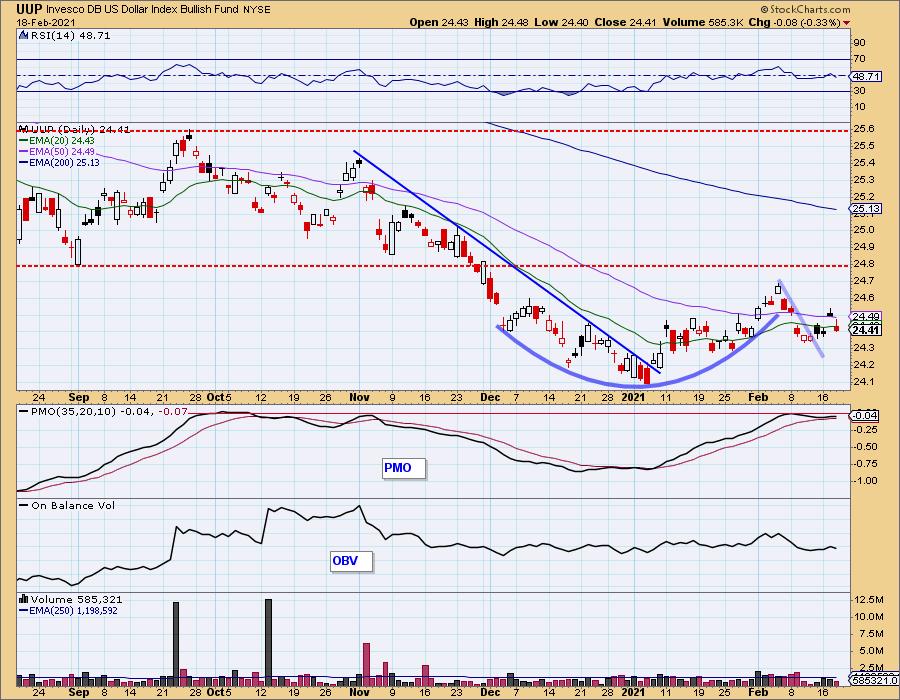900x700 pixels.
Task: Click the OBV annotation box
Action: [351, 561]
